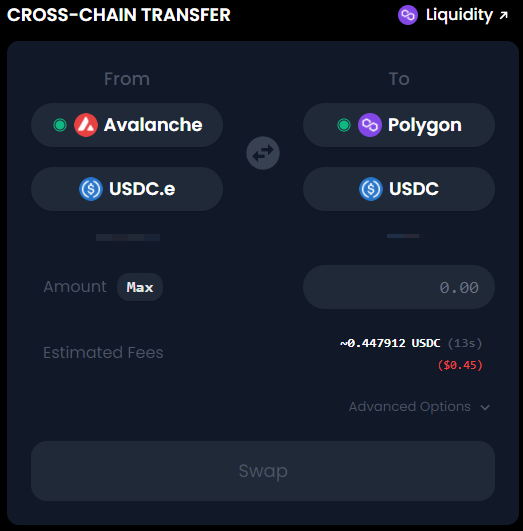Open the USDC destination token selector
The width and height of the screenshot is (523, 531).
pyautogui.click(x=399, y=189)
